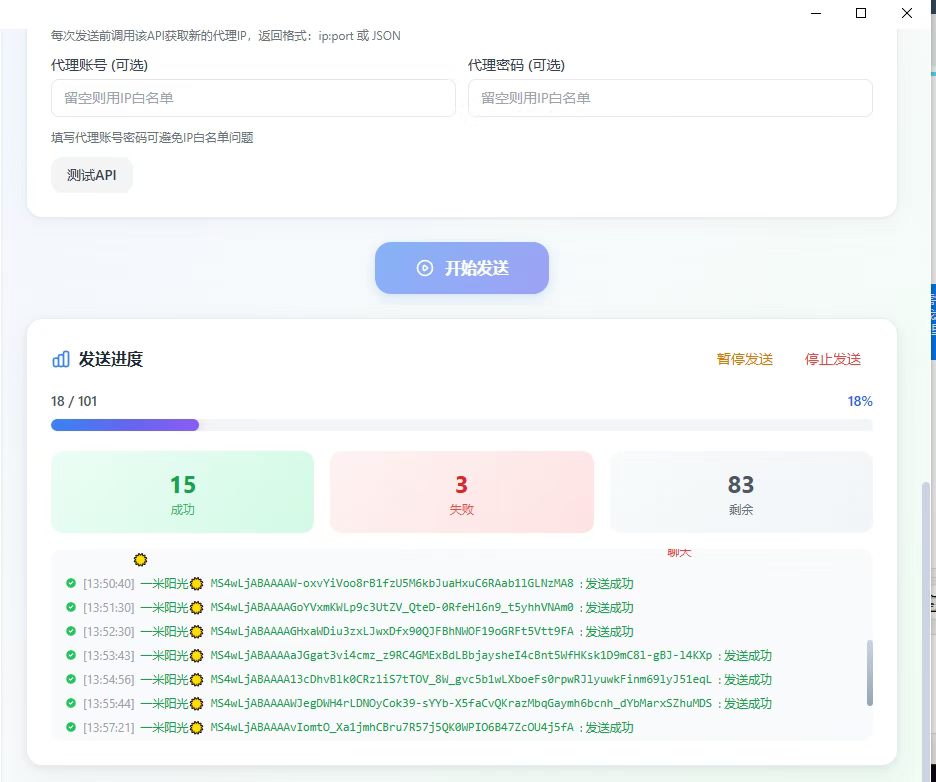Click sun emoji in the 13:54:56 log row
The image size is (936, 782).
[196, 680]
